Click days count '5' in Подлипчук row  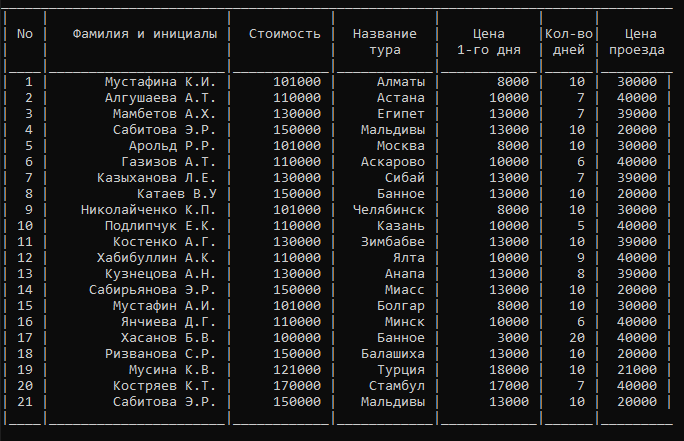pos(581,226)
